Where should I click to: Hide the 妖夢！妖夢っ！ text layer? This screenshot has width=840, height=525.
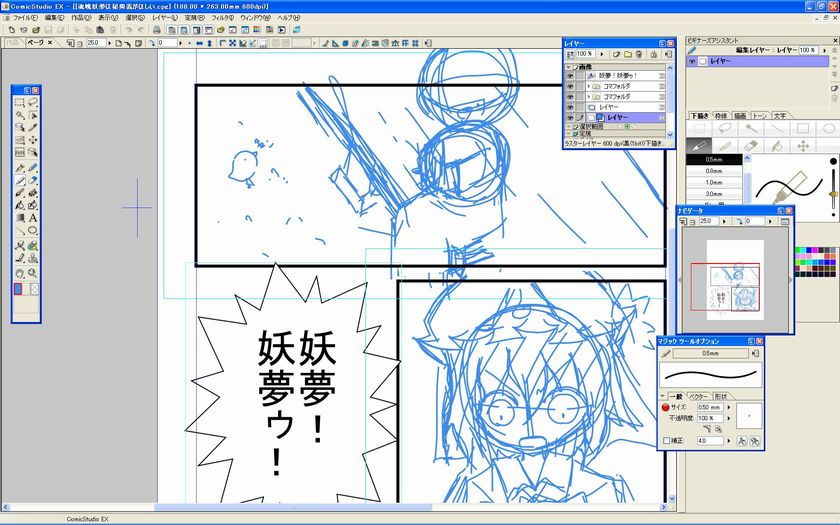tap(570, 76)
